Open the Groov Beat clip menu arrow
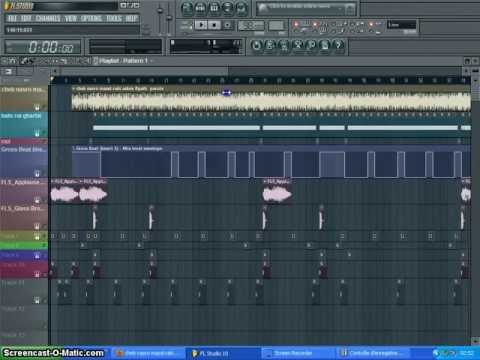This screenshot has width=480, height=360. (x=74, y=148)
